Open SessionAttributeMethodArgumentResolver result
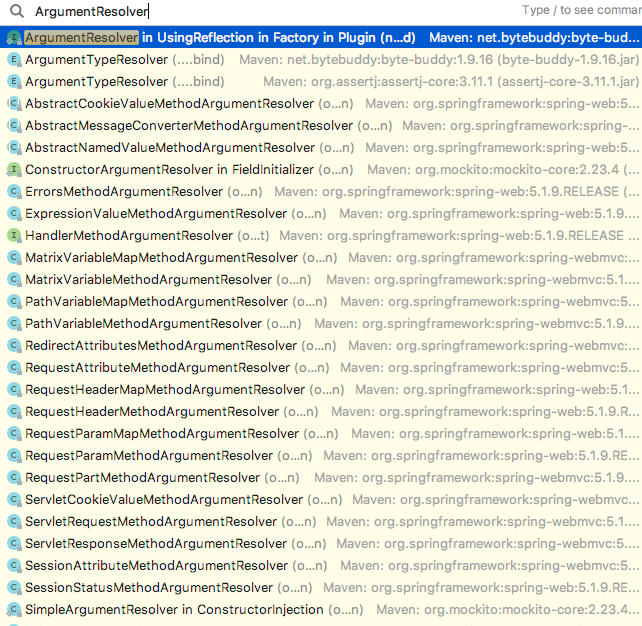 click(x=321, y=565)
